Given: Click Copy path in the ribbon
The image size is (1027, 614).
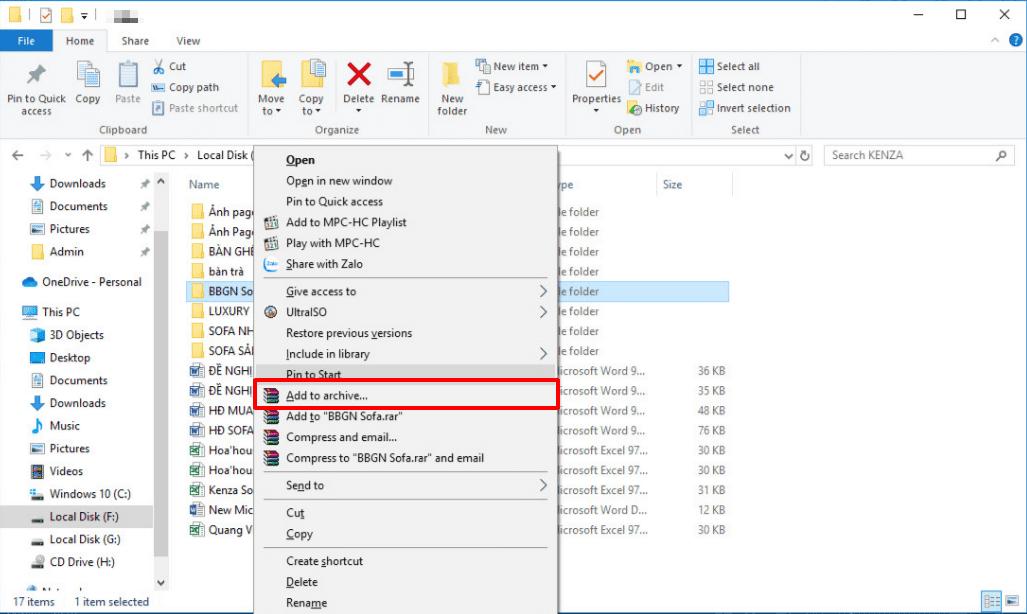Looking at the screenshot, I should click(x=185, y=87).
